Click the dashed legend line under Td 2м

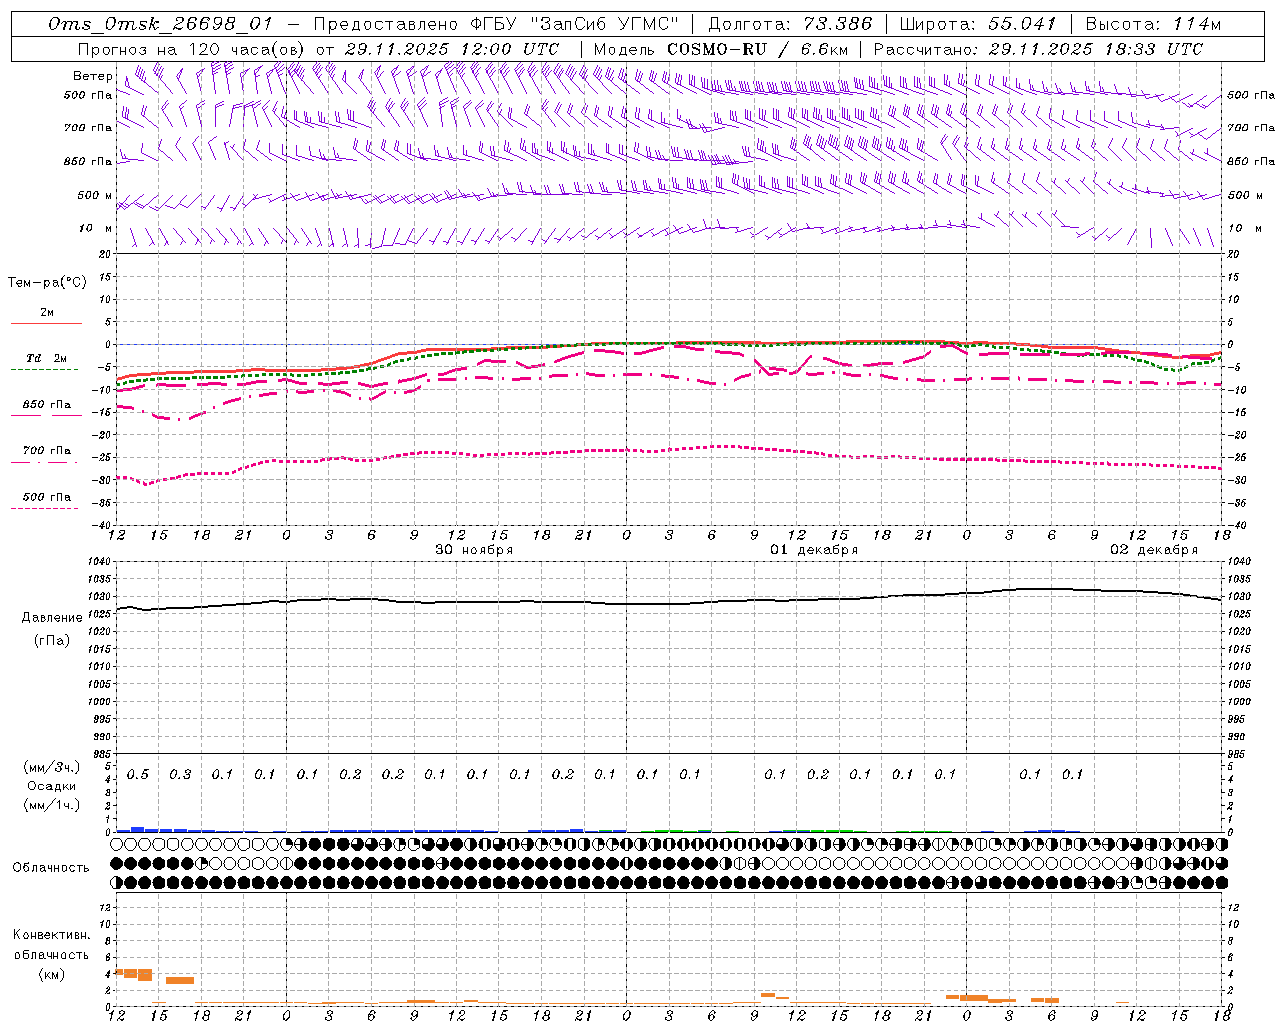[x=44, y=369]
